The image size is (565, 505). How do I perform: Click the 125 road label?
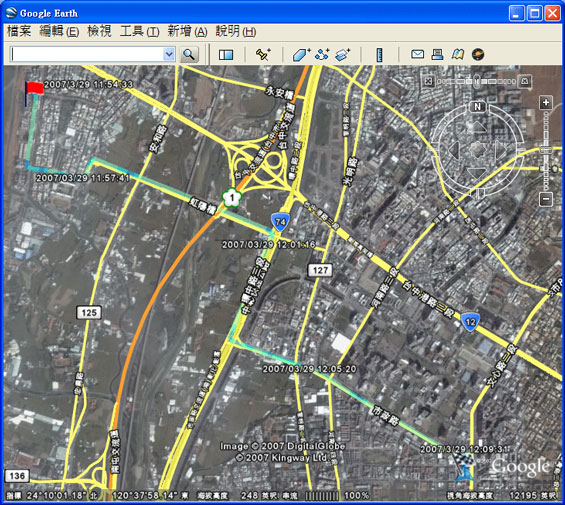89,313
